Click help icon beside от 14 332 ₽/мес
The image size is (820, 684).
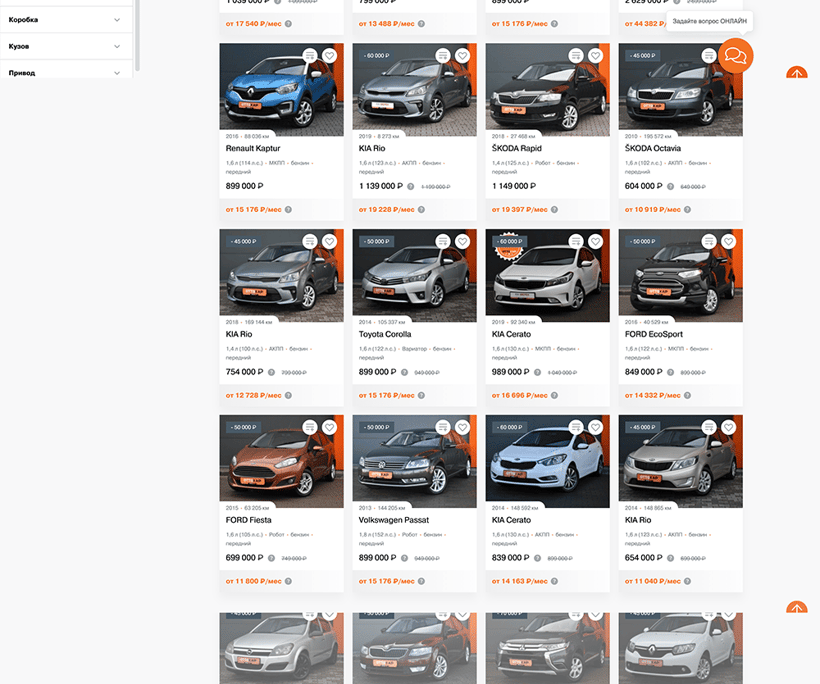(687, 395)
